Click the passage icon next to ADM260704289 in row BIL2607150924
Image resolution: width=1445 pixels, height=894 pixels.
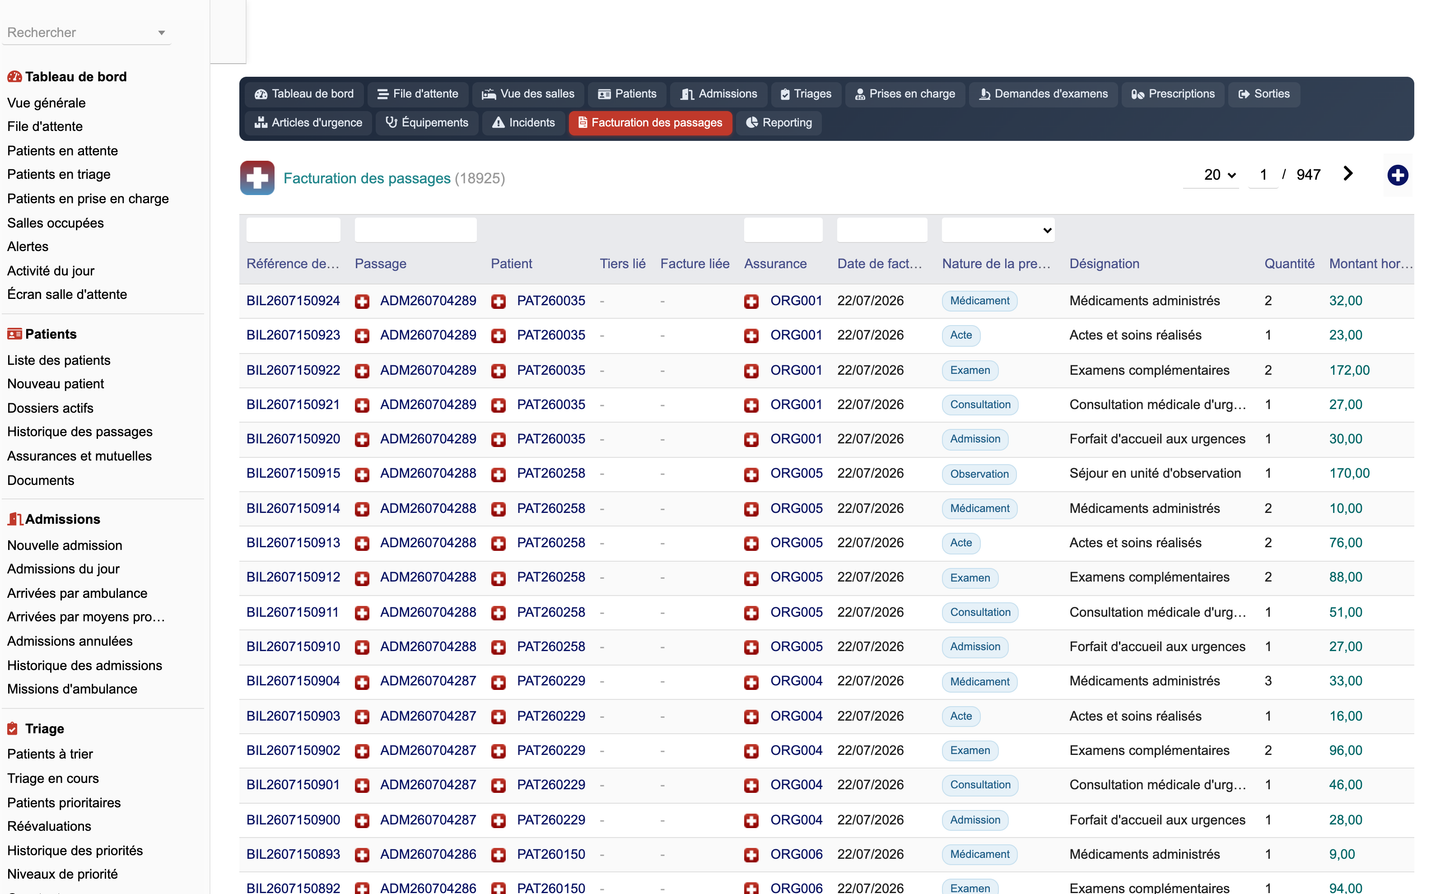[x=362, y=301]
